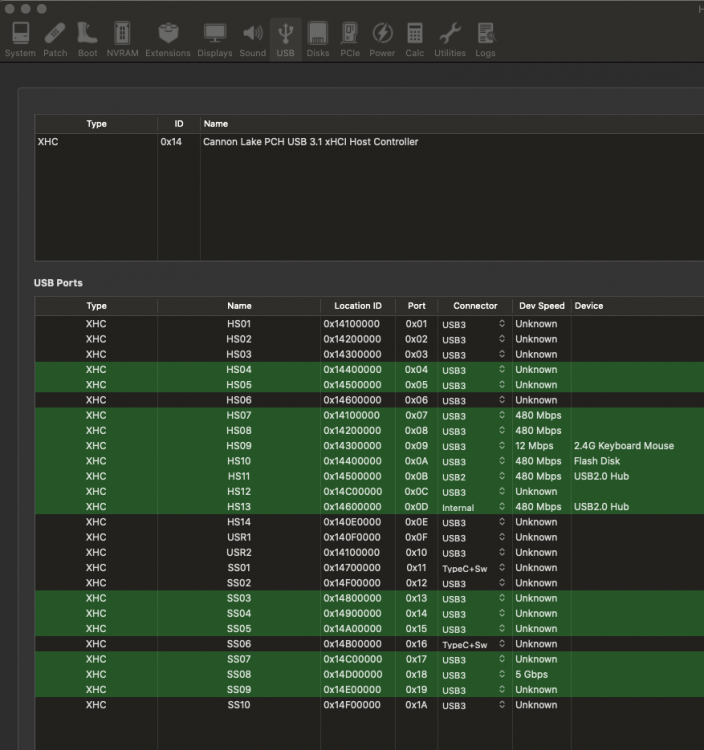
Task: Select the USB toolbar icon
Action: (286, 40)
